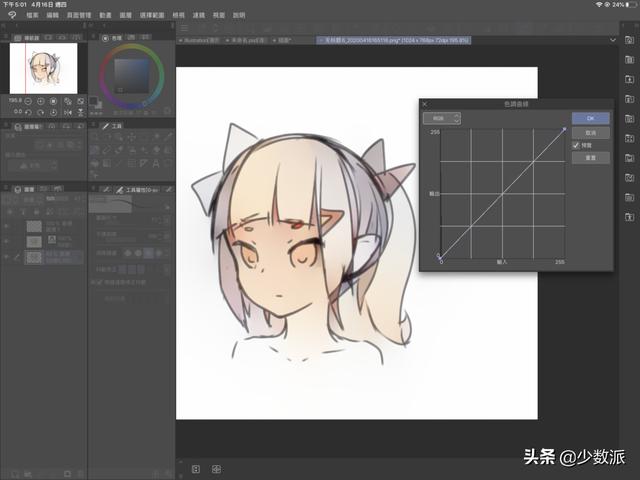Open the command bar hamburger menu
The height and width of the screenshot is (480, 640).
coord(184,28)
